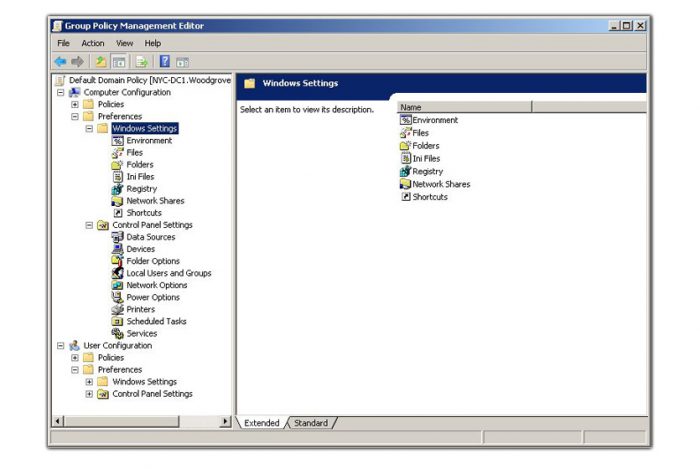Collapse the selected Windows Settings node
The height and width of the screenshot is (469, 700).
tap(89, 129)
